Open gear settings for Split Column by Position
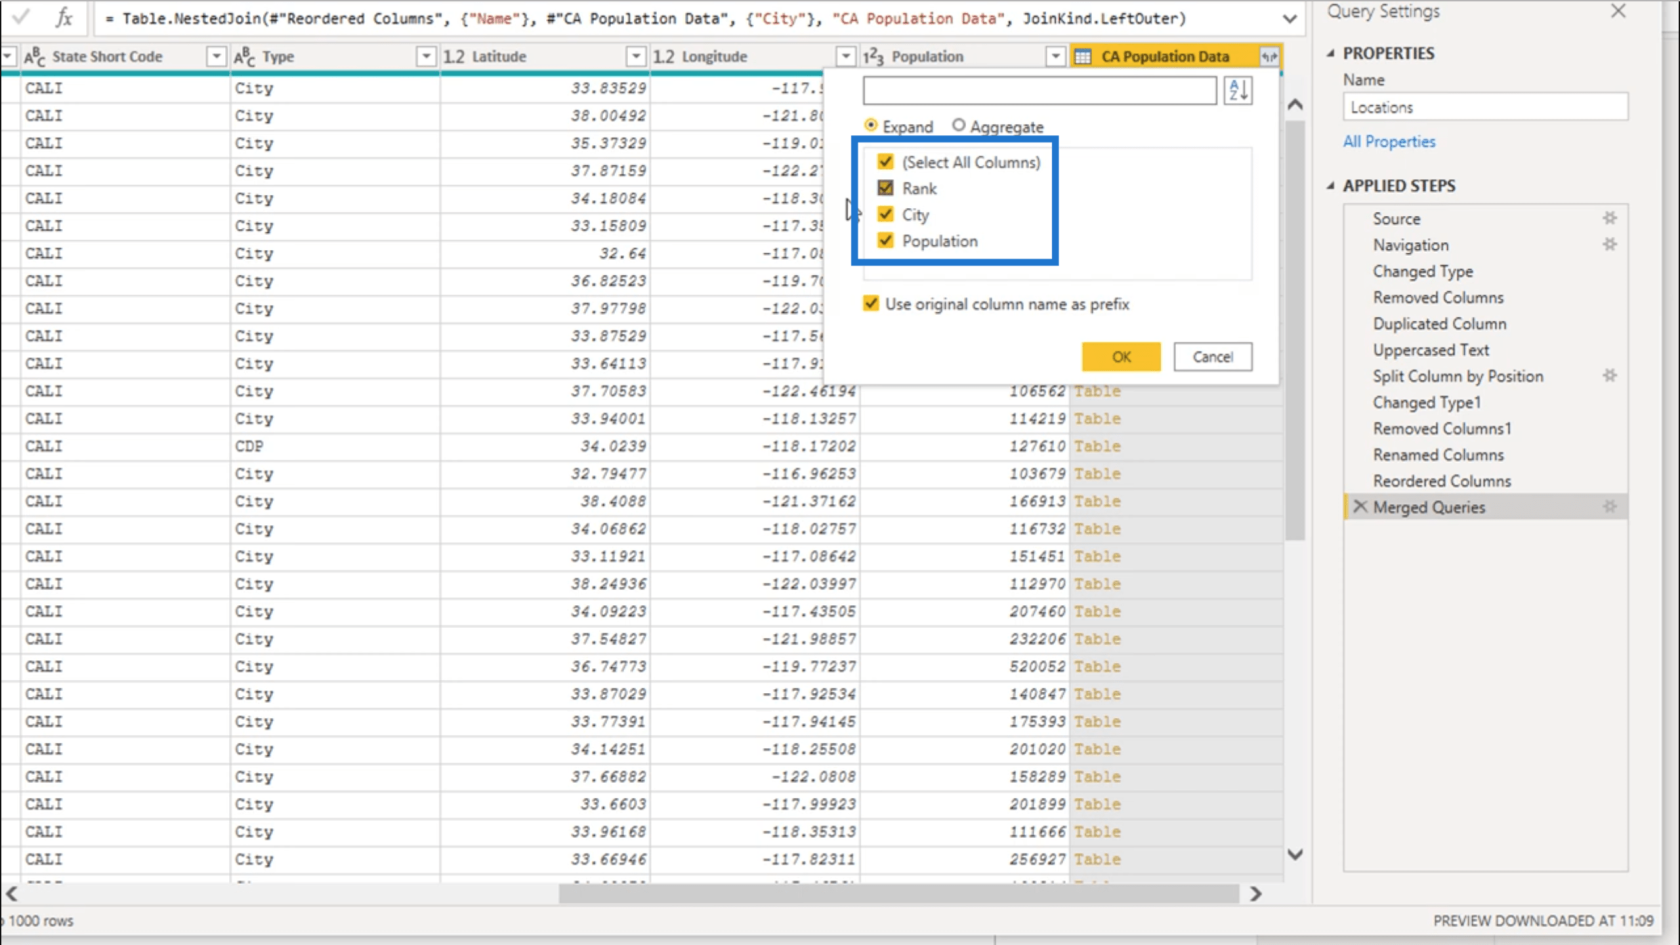This screenshot has width=1680, height=945. point(1610,376)
